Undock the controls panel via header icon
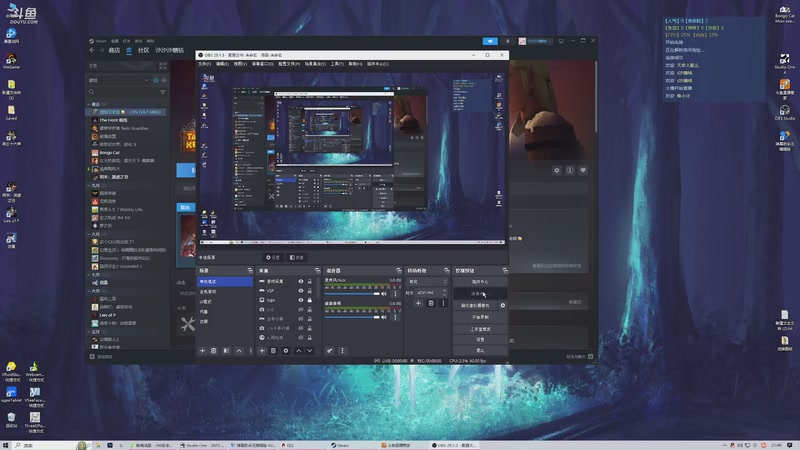Viewport: 800px width, 450px height. 505,270
